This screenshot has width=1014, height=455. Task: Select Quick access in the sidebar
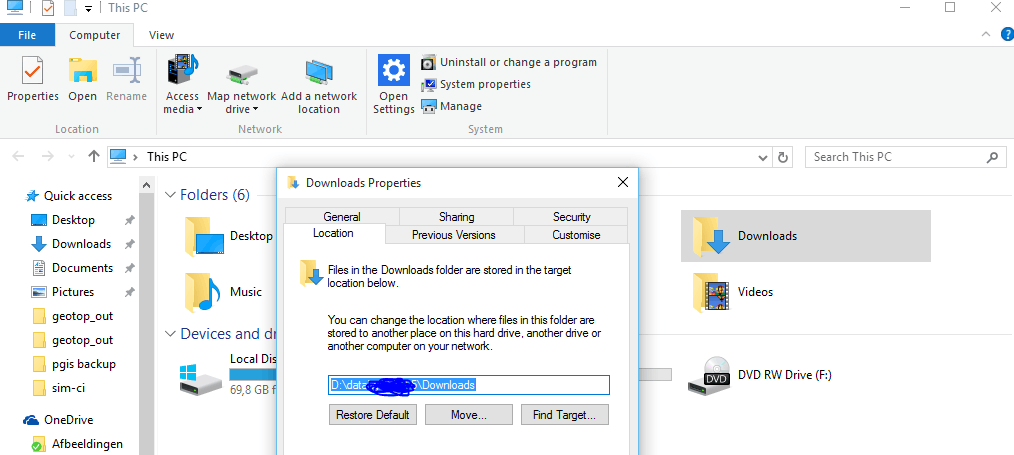tap(68, 196)
